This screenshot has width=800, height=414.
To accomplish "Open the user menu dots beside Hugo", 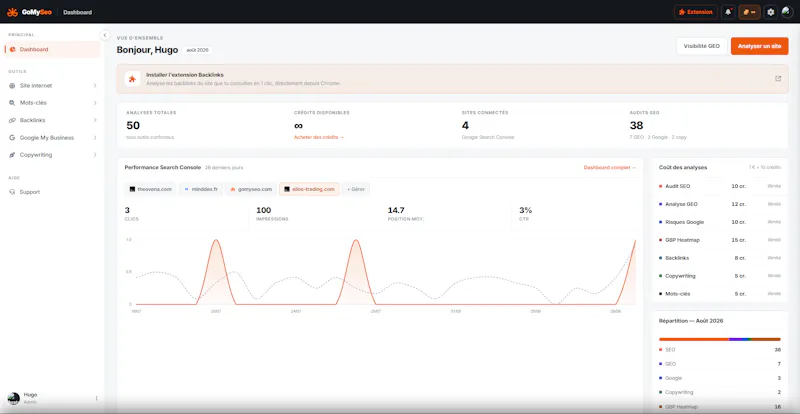I will (96, 398).
